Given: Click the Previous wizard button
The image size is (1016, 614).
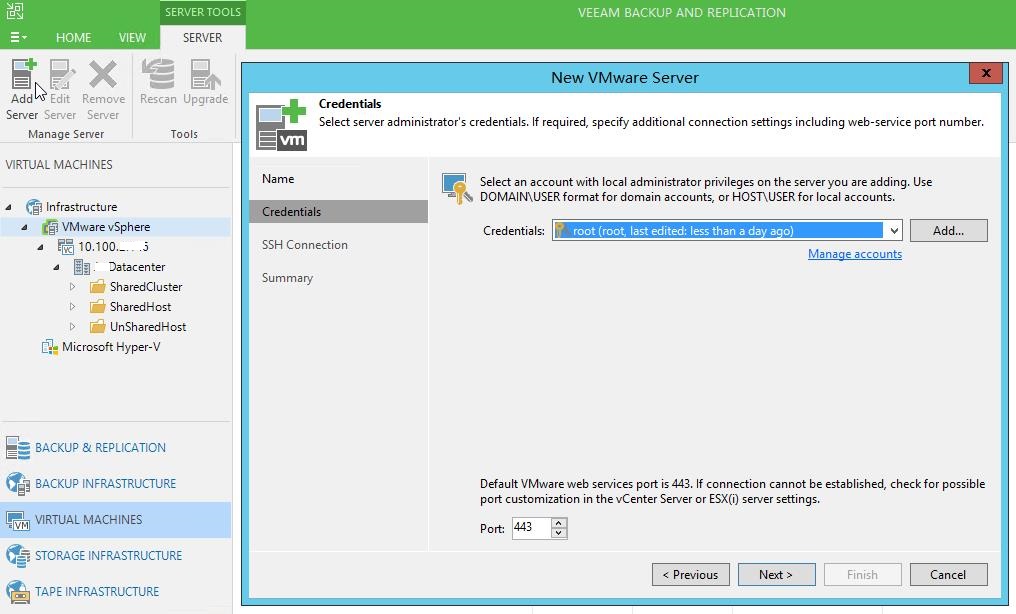Looking at the screenshot, I should pyautogui.click(x=691, y=574).
